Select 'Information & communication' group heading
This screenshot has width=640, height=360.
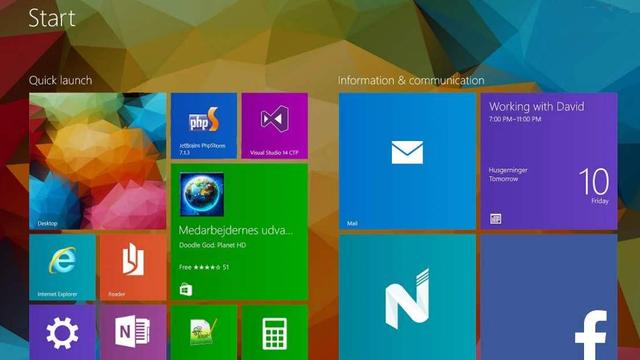pos(411,80)
